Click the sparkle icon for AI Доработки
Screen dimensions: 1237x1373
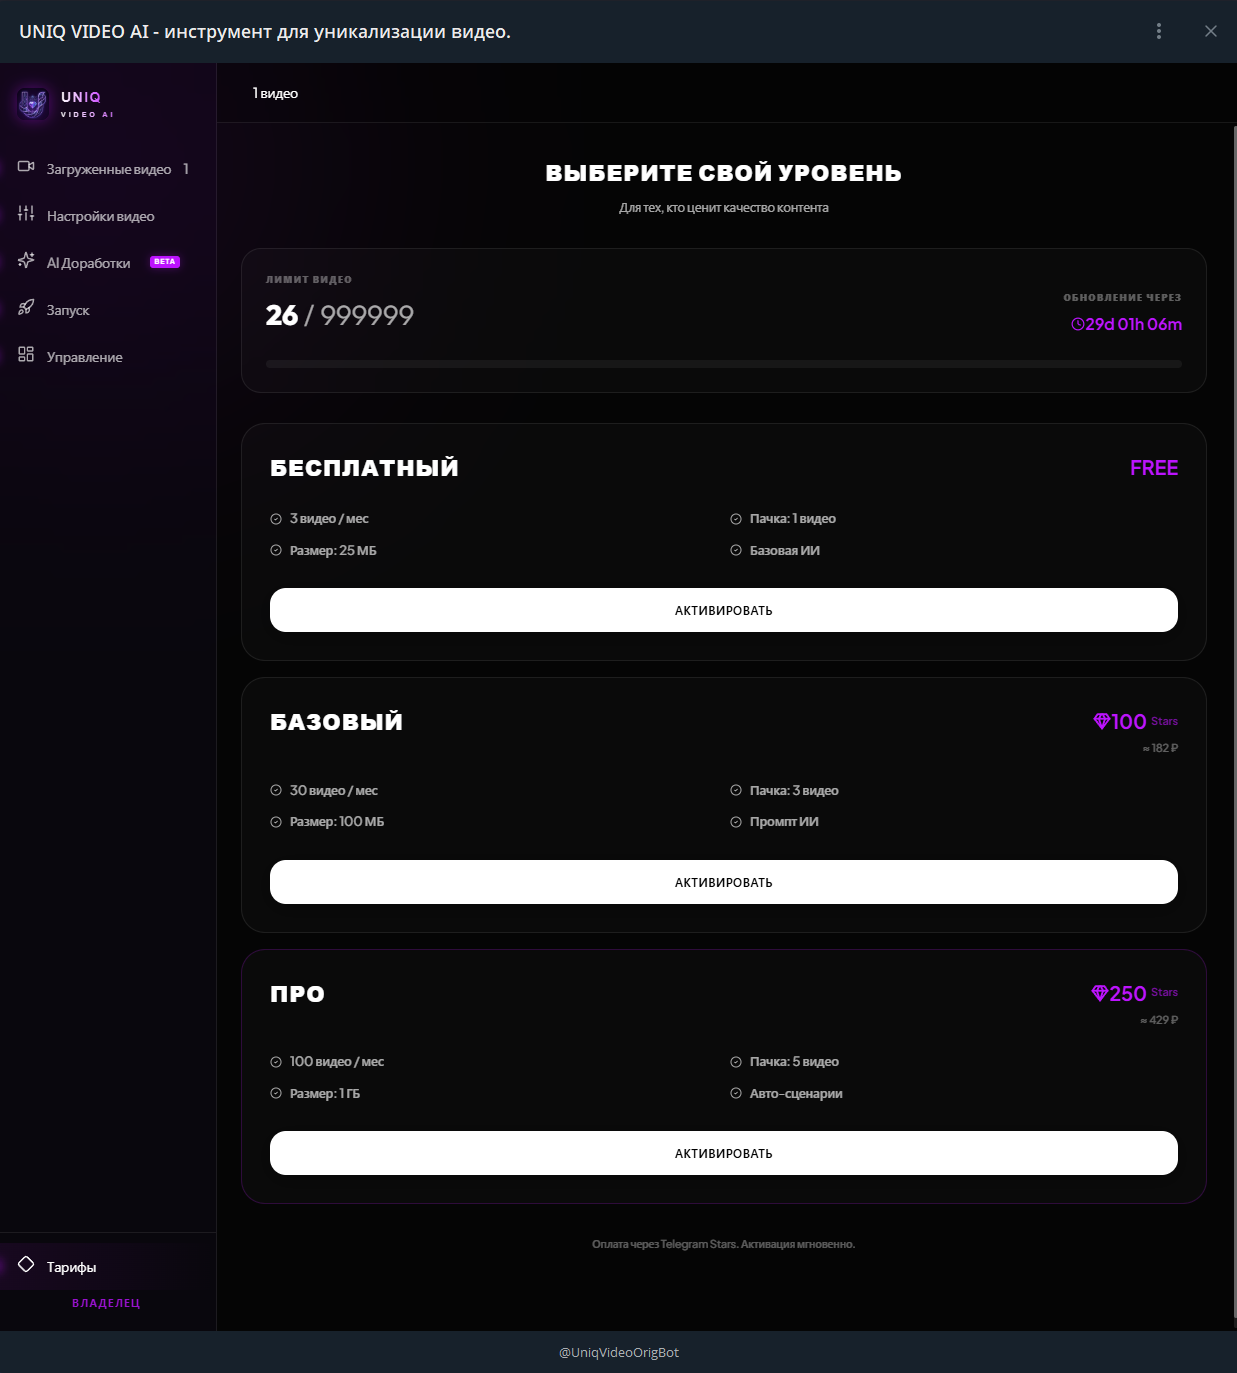(x=26, y=261)
